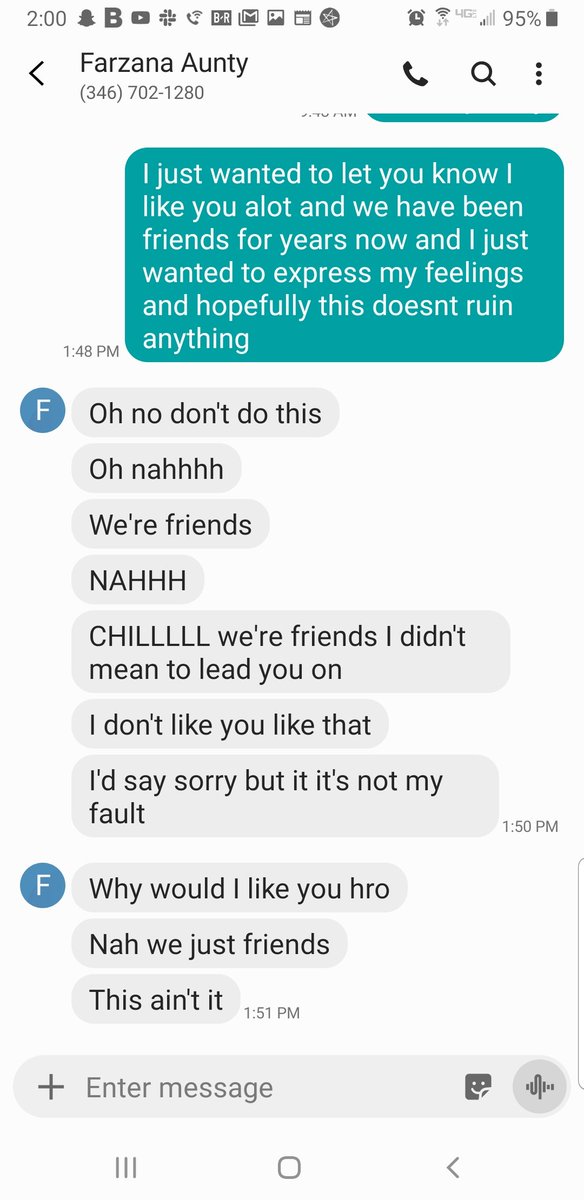This screenshot has width=584, height=1200.
Task: Tap the plus attachment icon
Action: tap(50, 1087)
